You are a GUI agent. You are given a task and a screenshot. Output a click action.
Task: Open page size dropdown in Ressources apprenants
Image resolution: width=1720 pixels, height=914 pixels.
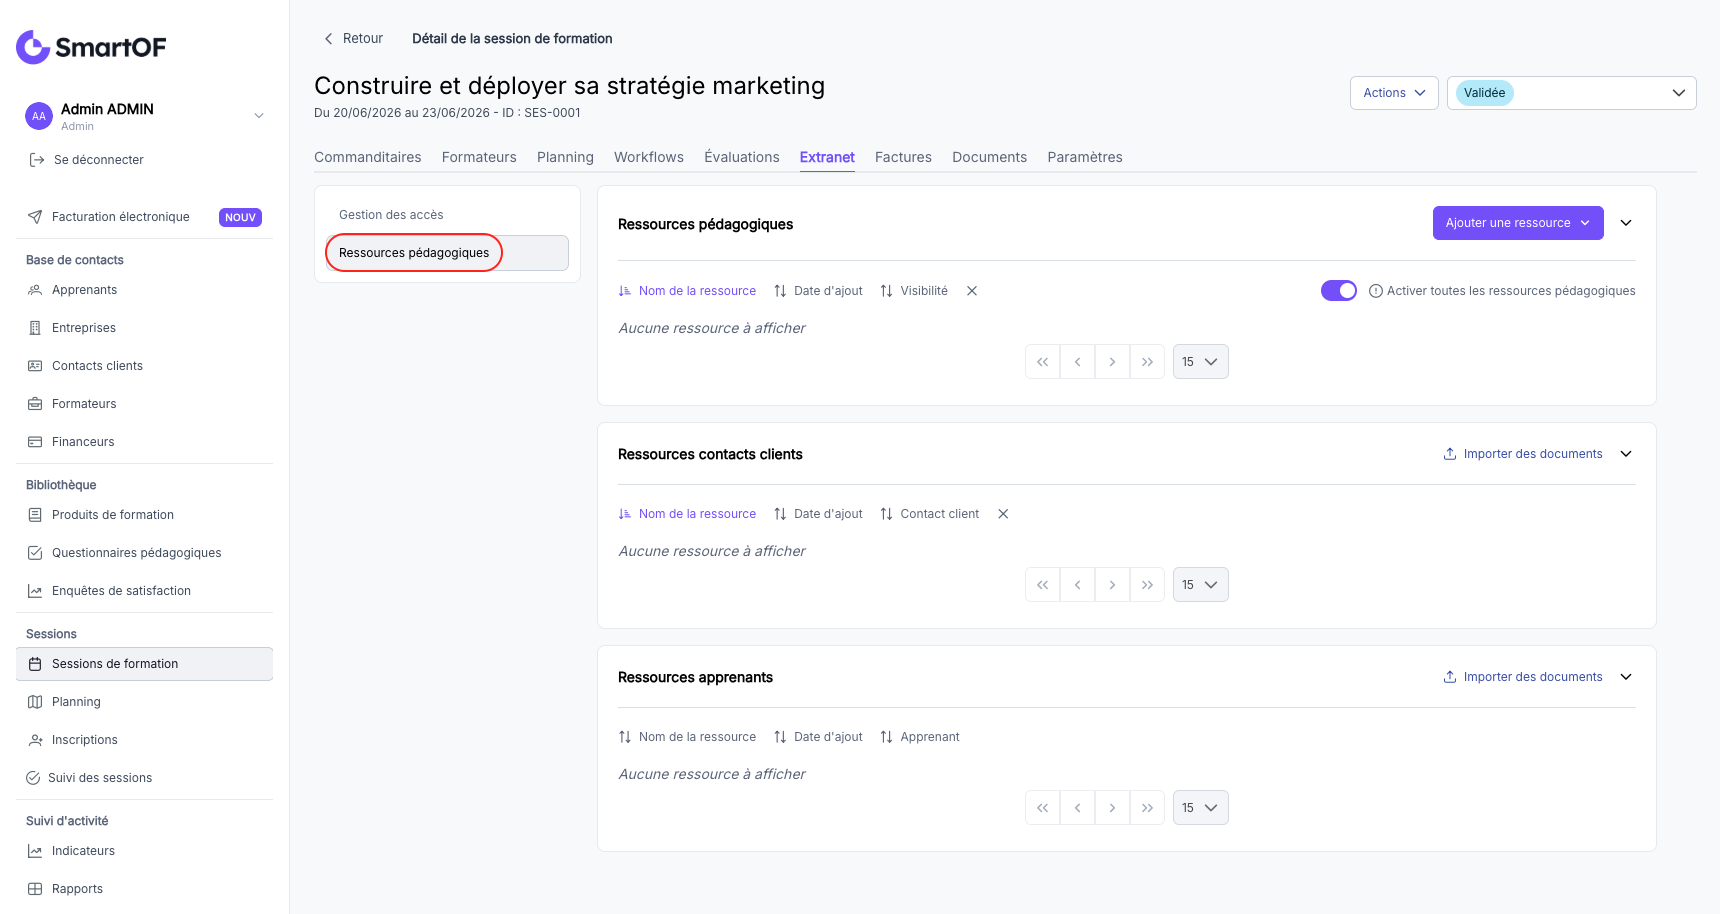pyautogui.click(x=1200, y=808)
